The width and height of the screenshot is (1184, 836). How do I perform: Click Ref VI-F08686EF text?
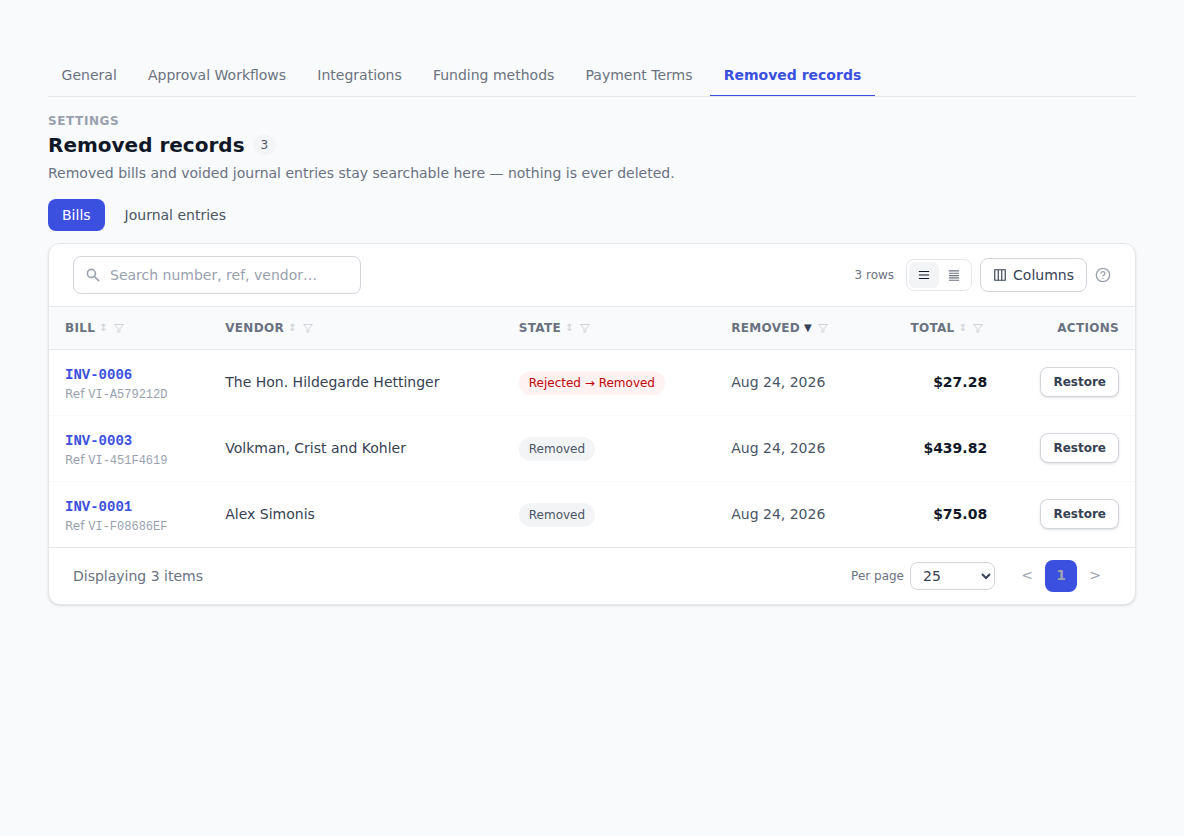coord(116,526)
